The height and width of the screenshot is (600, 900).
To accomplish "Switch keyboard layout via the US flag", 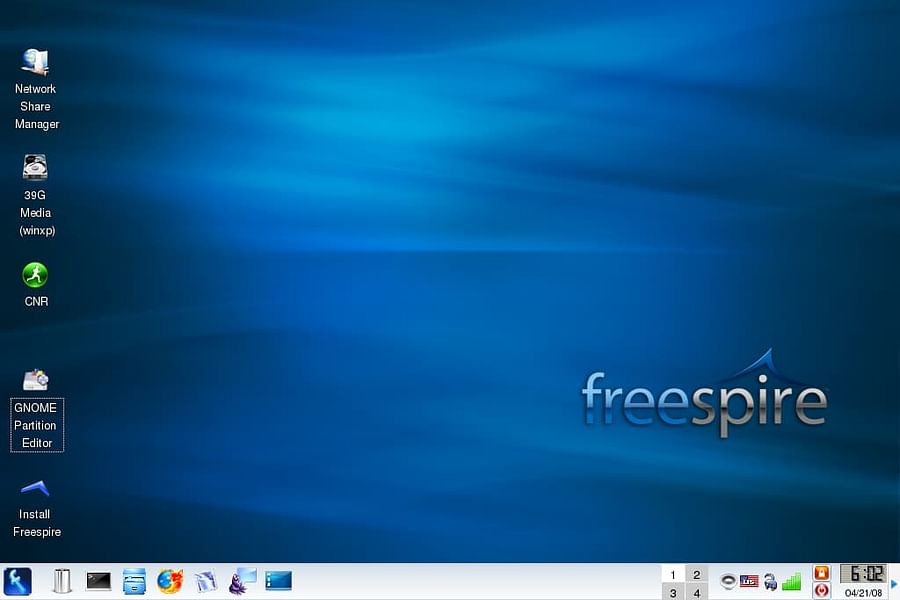I will pyautogui.click(x=748, y=580).
